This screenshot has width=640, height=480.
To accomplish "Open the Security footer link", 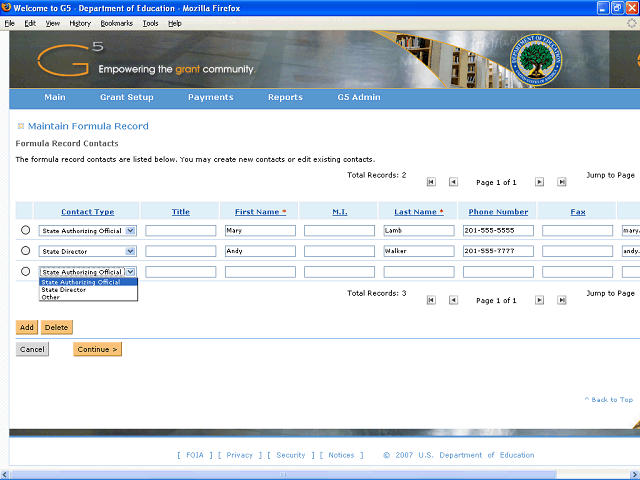I will coord(291,455).
